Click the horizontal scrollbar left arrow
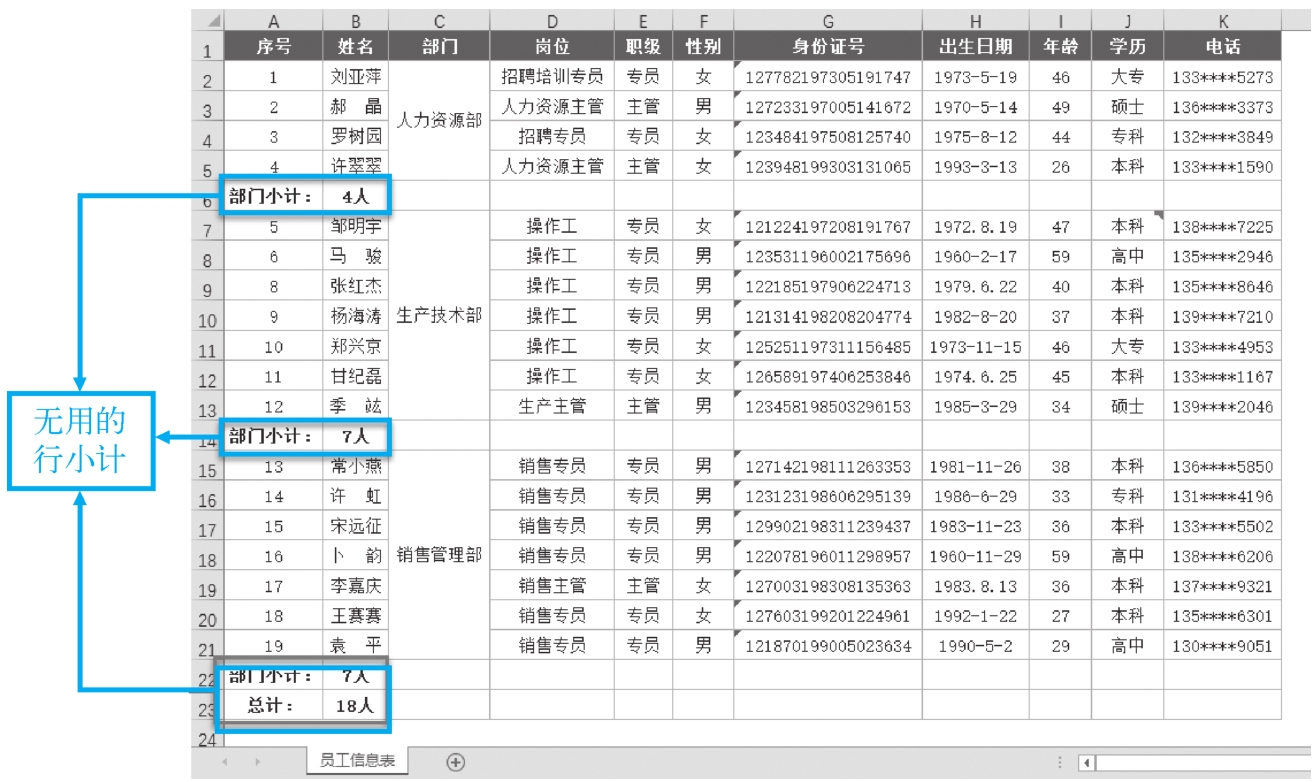This screenshot has width=1315, height=782. click(1087, 763)
